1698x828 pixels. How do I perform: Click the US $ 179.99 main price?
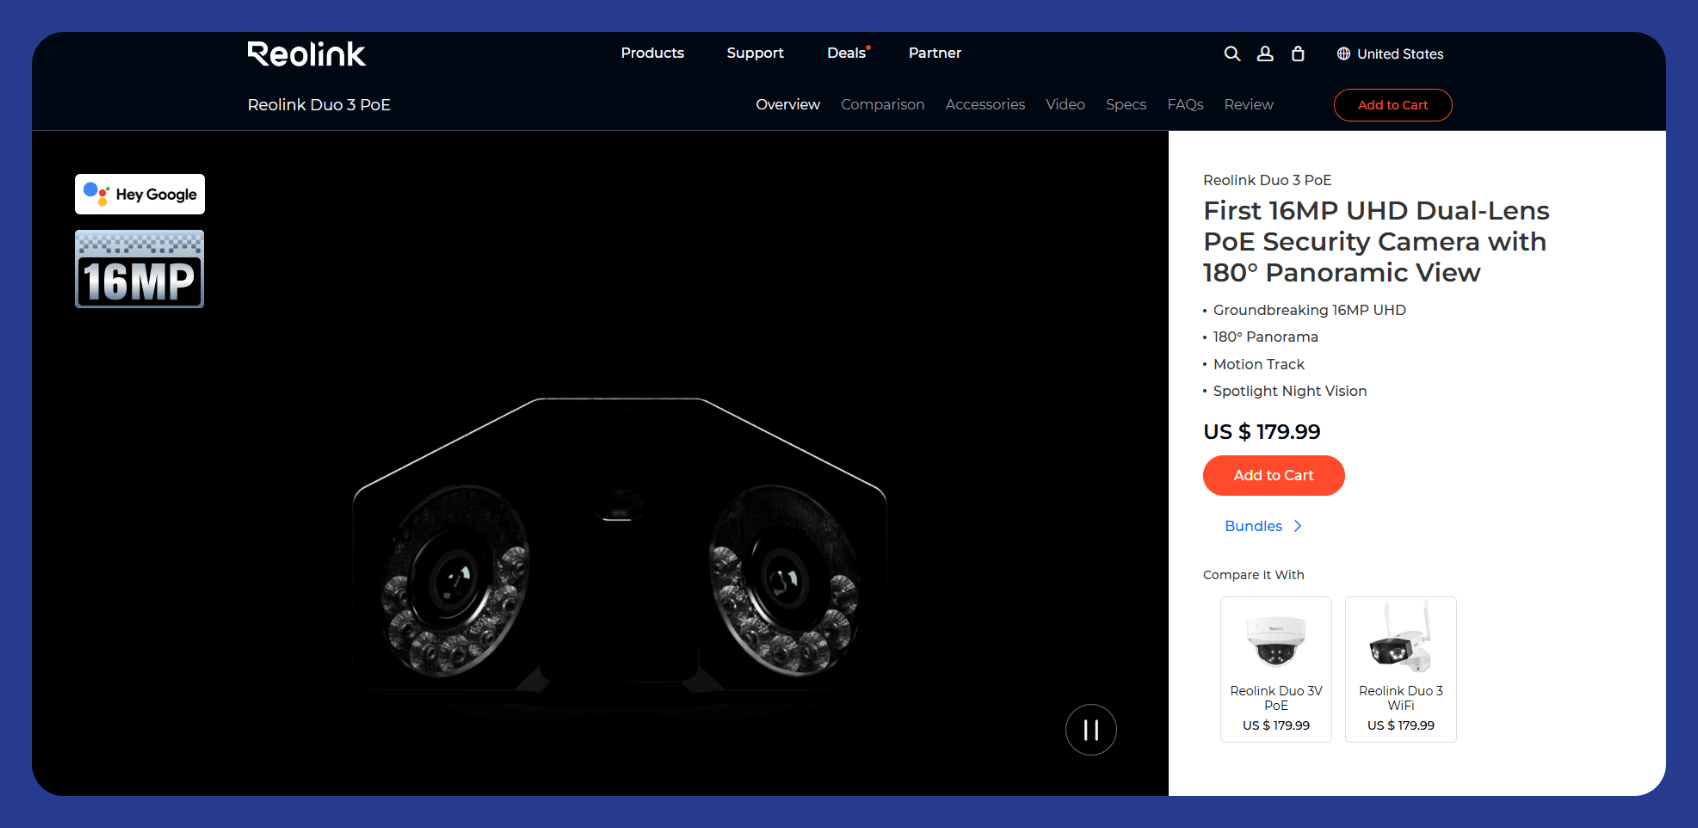(x=1262, y=432)
